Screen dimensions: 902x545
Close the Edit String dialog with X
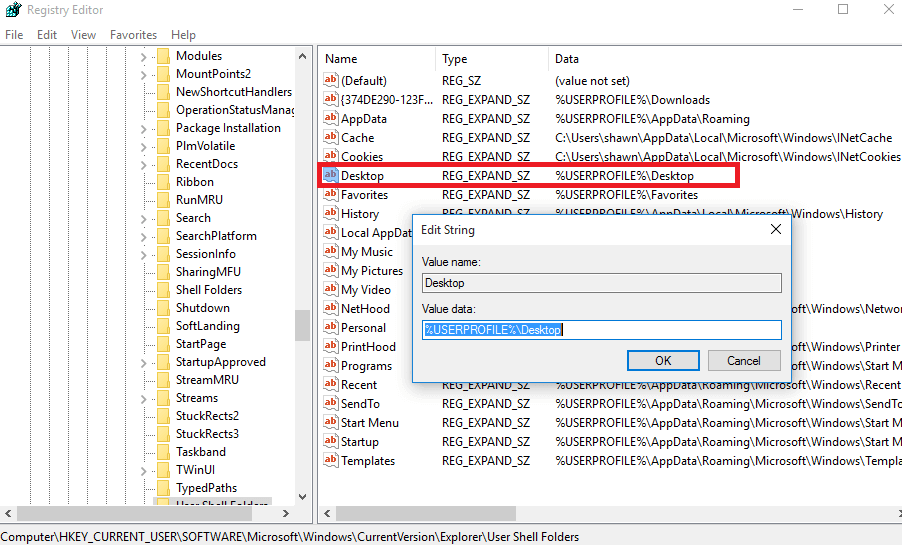click(775, 230)
